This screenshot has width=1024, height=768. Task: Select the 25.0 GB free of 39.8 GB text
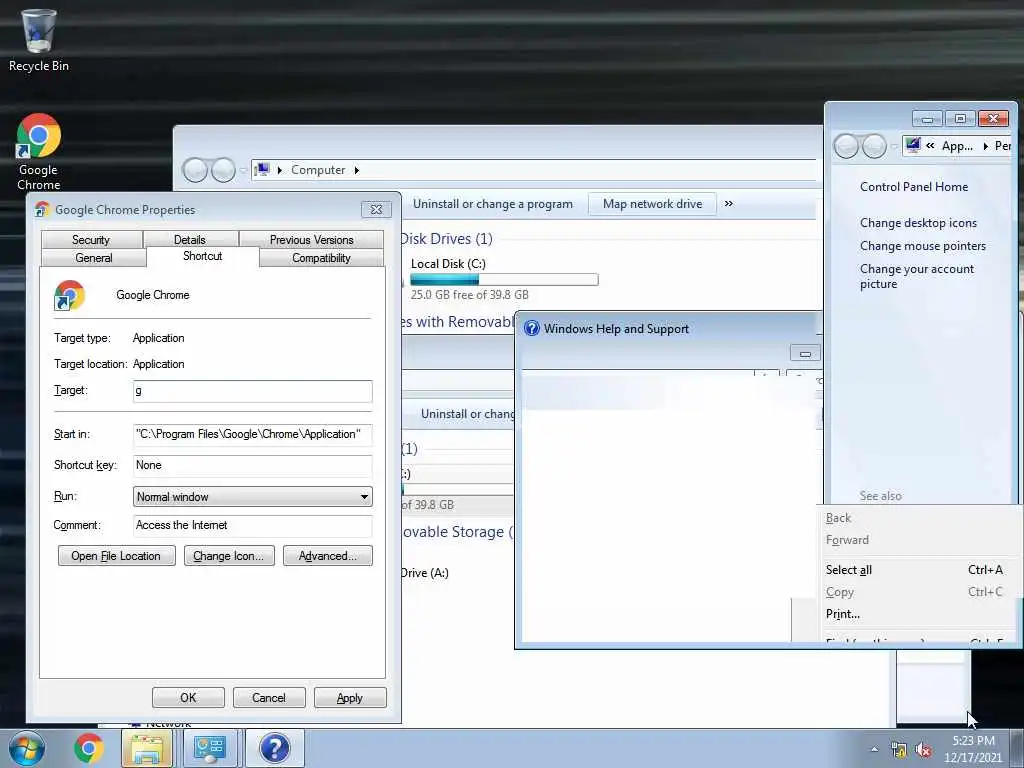[x=470, y=295]
